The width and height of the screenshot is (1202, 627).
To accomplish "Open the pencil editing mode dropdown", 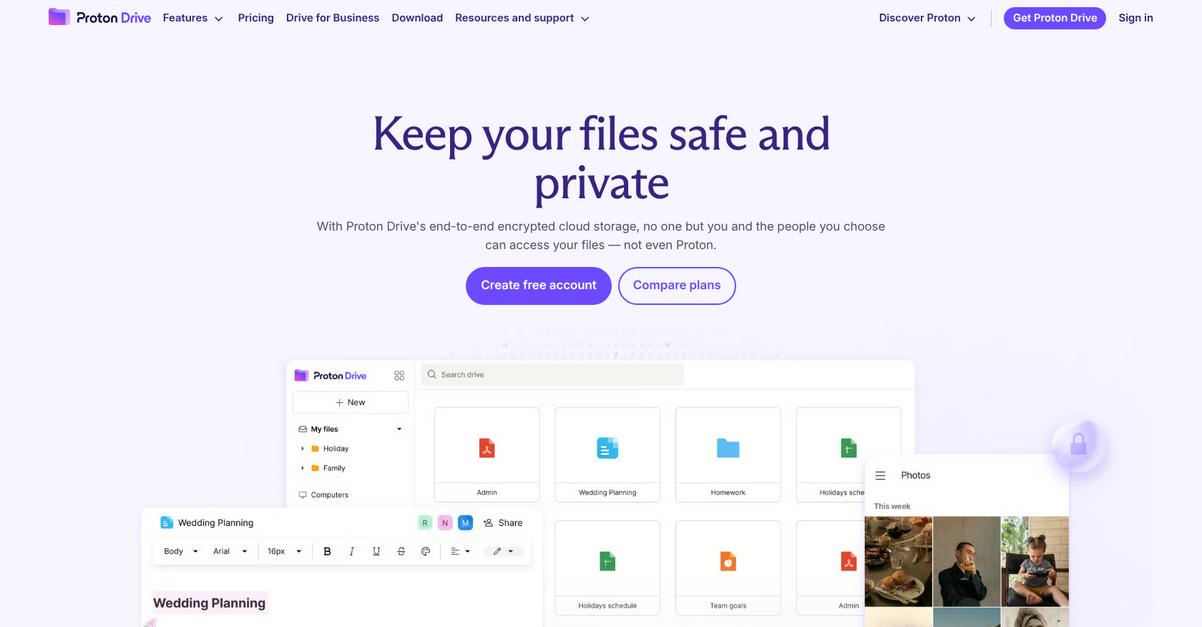I will coord(504,551).
